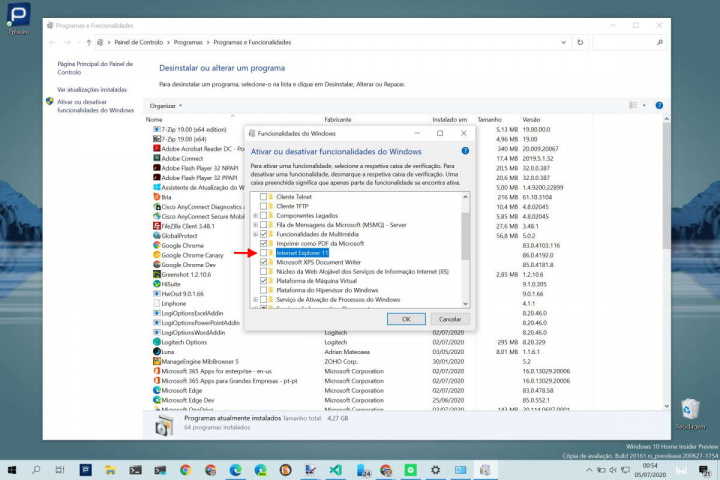Click the blue help icon in programs toolbar
The height and width of the screenshot is (480, 720).
coord(659,105)
